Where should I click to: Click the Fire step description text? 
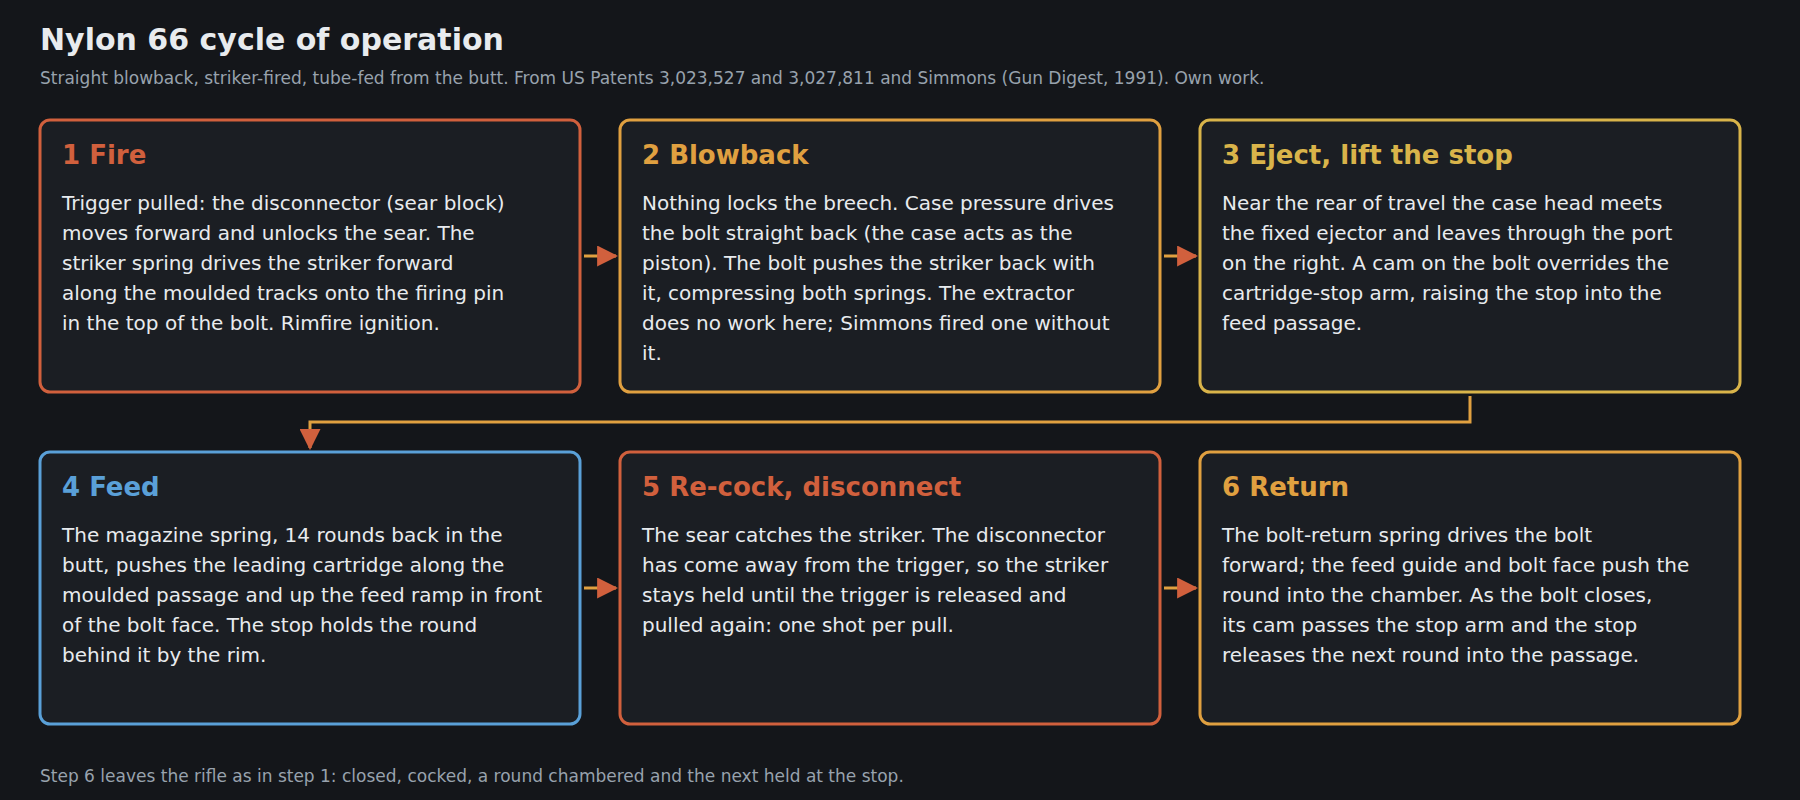(283, 263)
